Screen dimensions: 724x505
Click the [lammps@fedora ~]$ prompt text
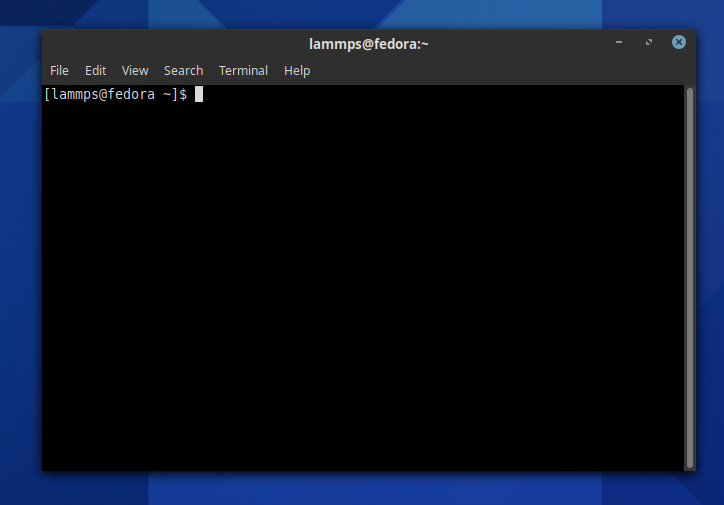tap(115, 94)
